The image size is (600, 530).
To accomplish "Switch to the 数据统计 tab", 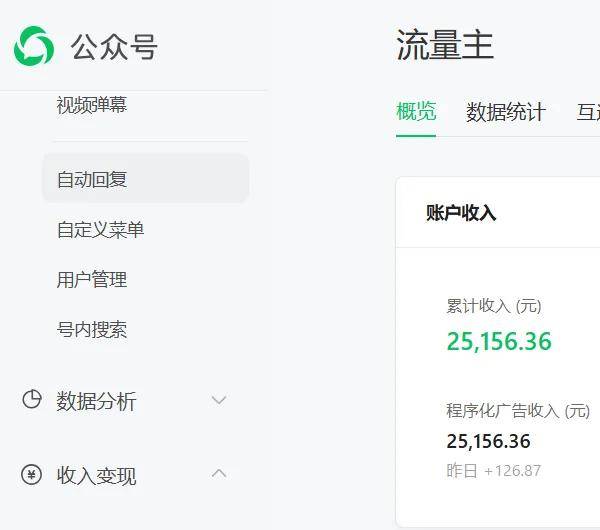I will tap(506, 112).
